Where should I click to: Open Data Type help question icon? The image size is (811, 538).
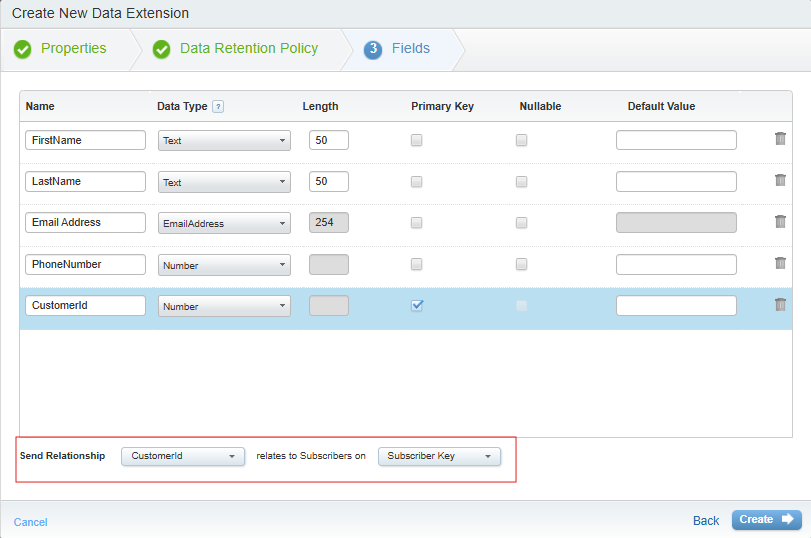[218, 107]
